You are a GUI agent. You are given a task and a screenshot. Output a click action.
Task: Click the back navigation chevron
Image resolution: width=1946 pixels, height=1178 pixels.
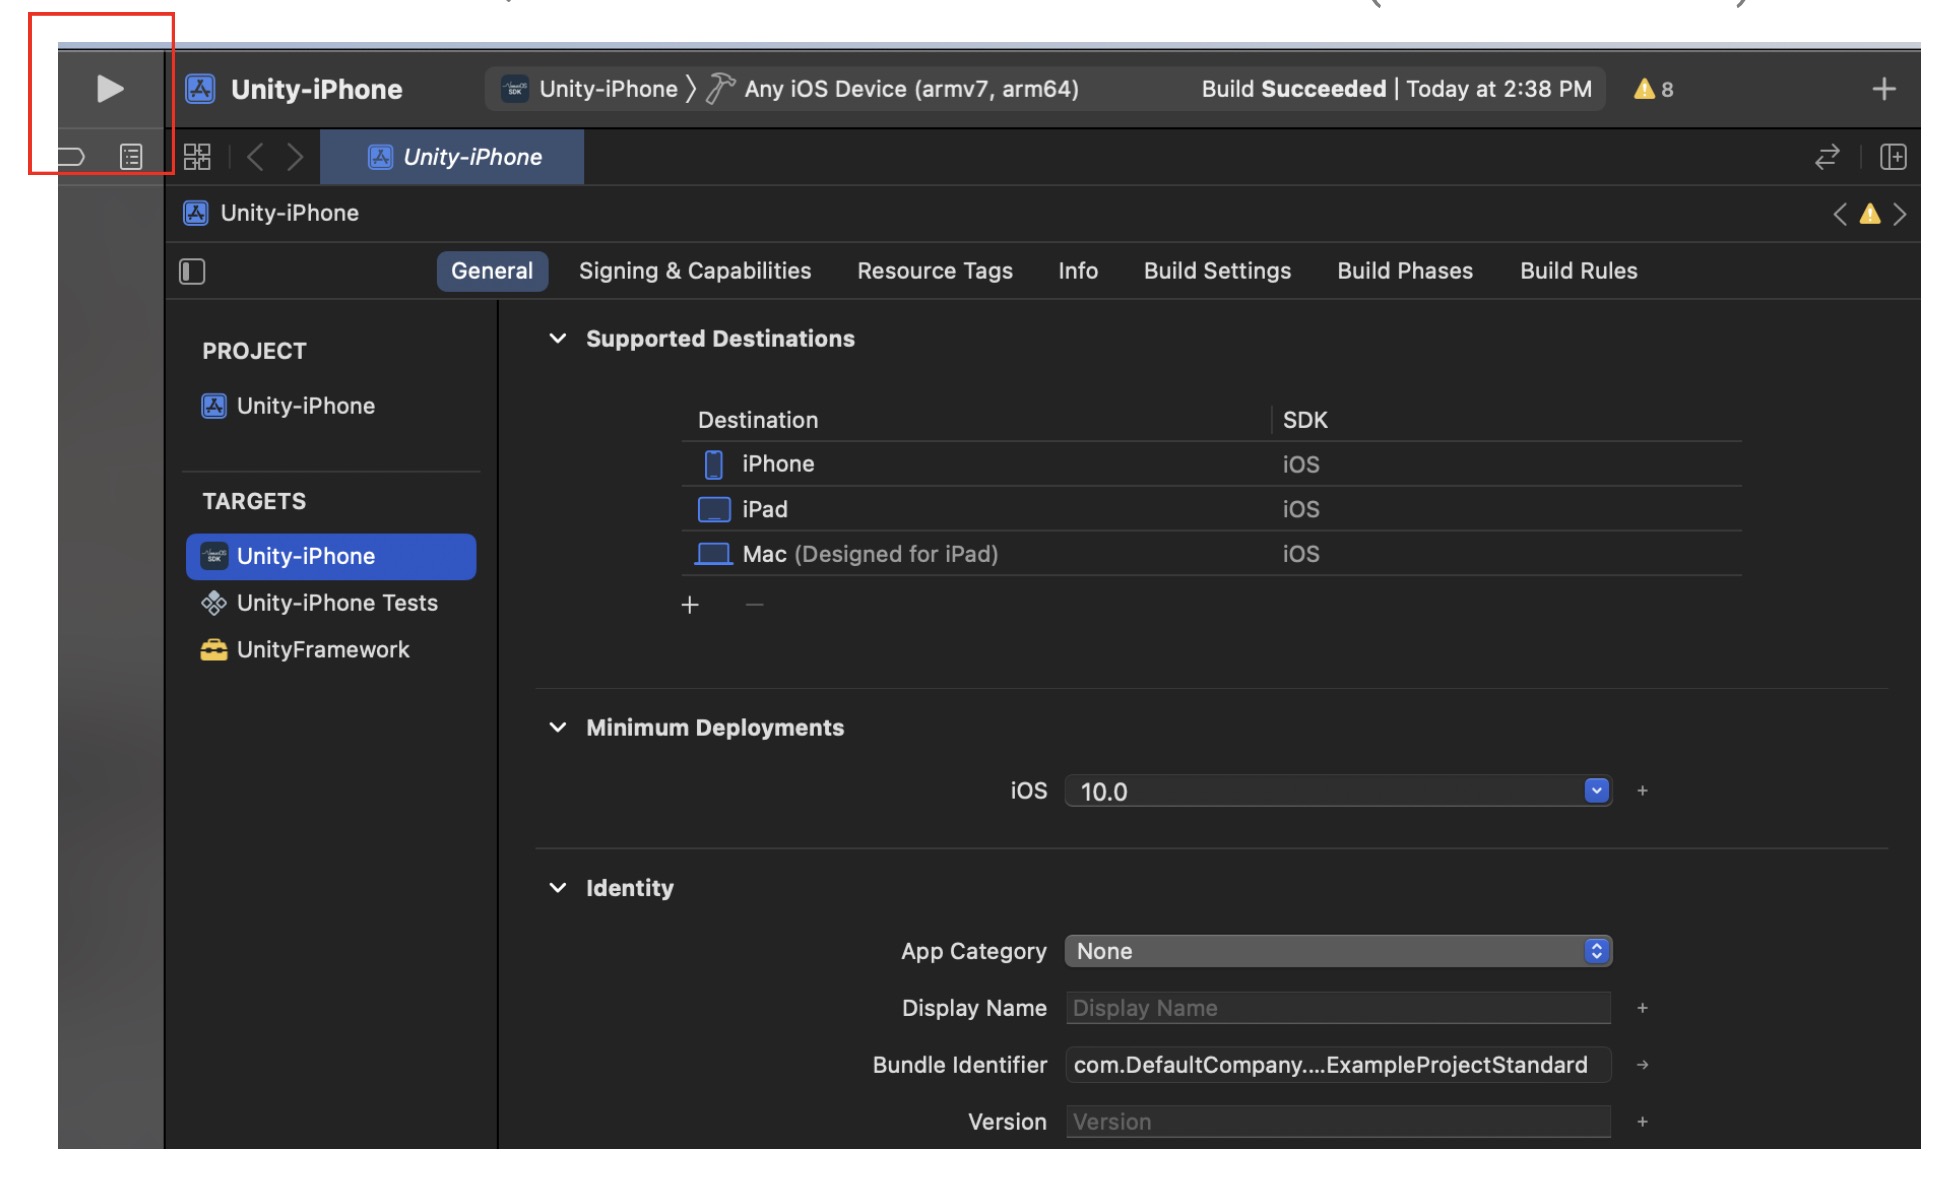click(x=255, y=156)
